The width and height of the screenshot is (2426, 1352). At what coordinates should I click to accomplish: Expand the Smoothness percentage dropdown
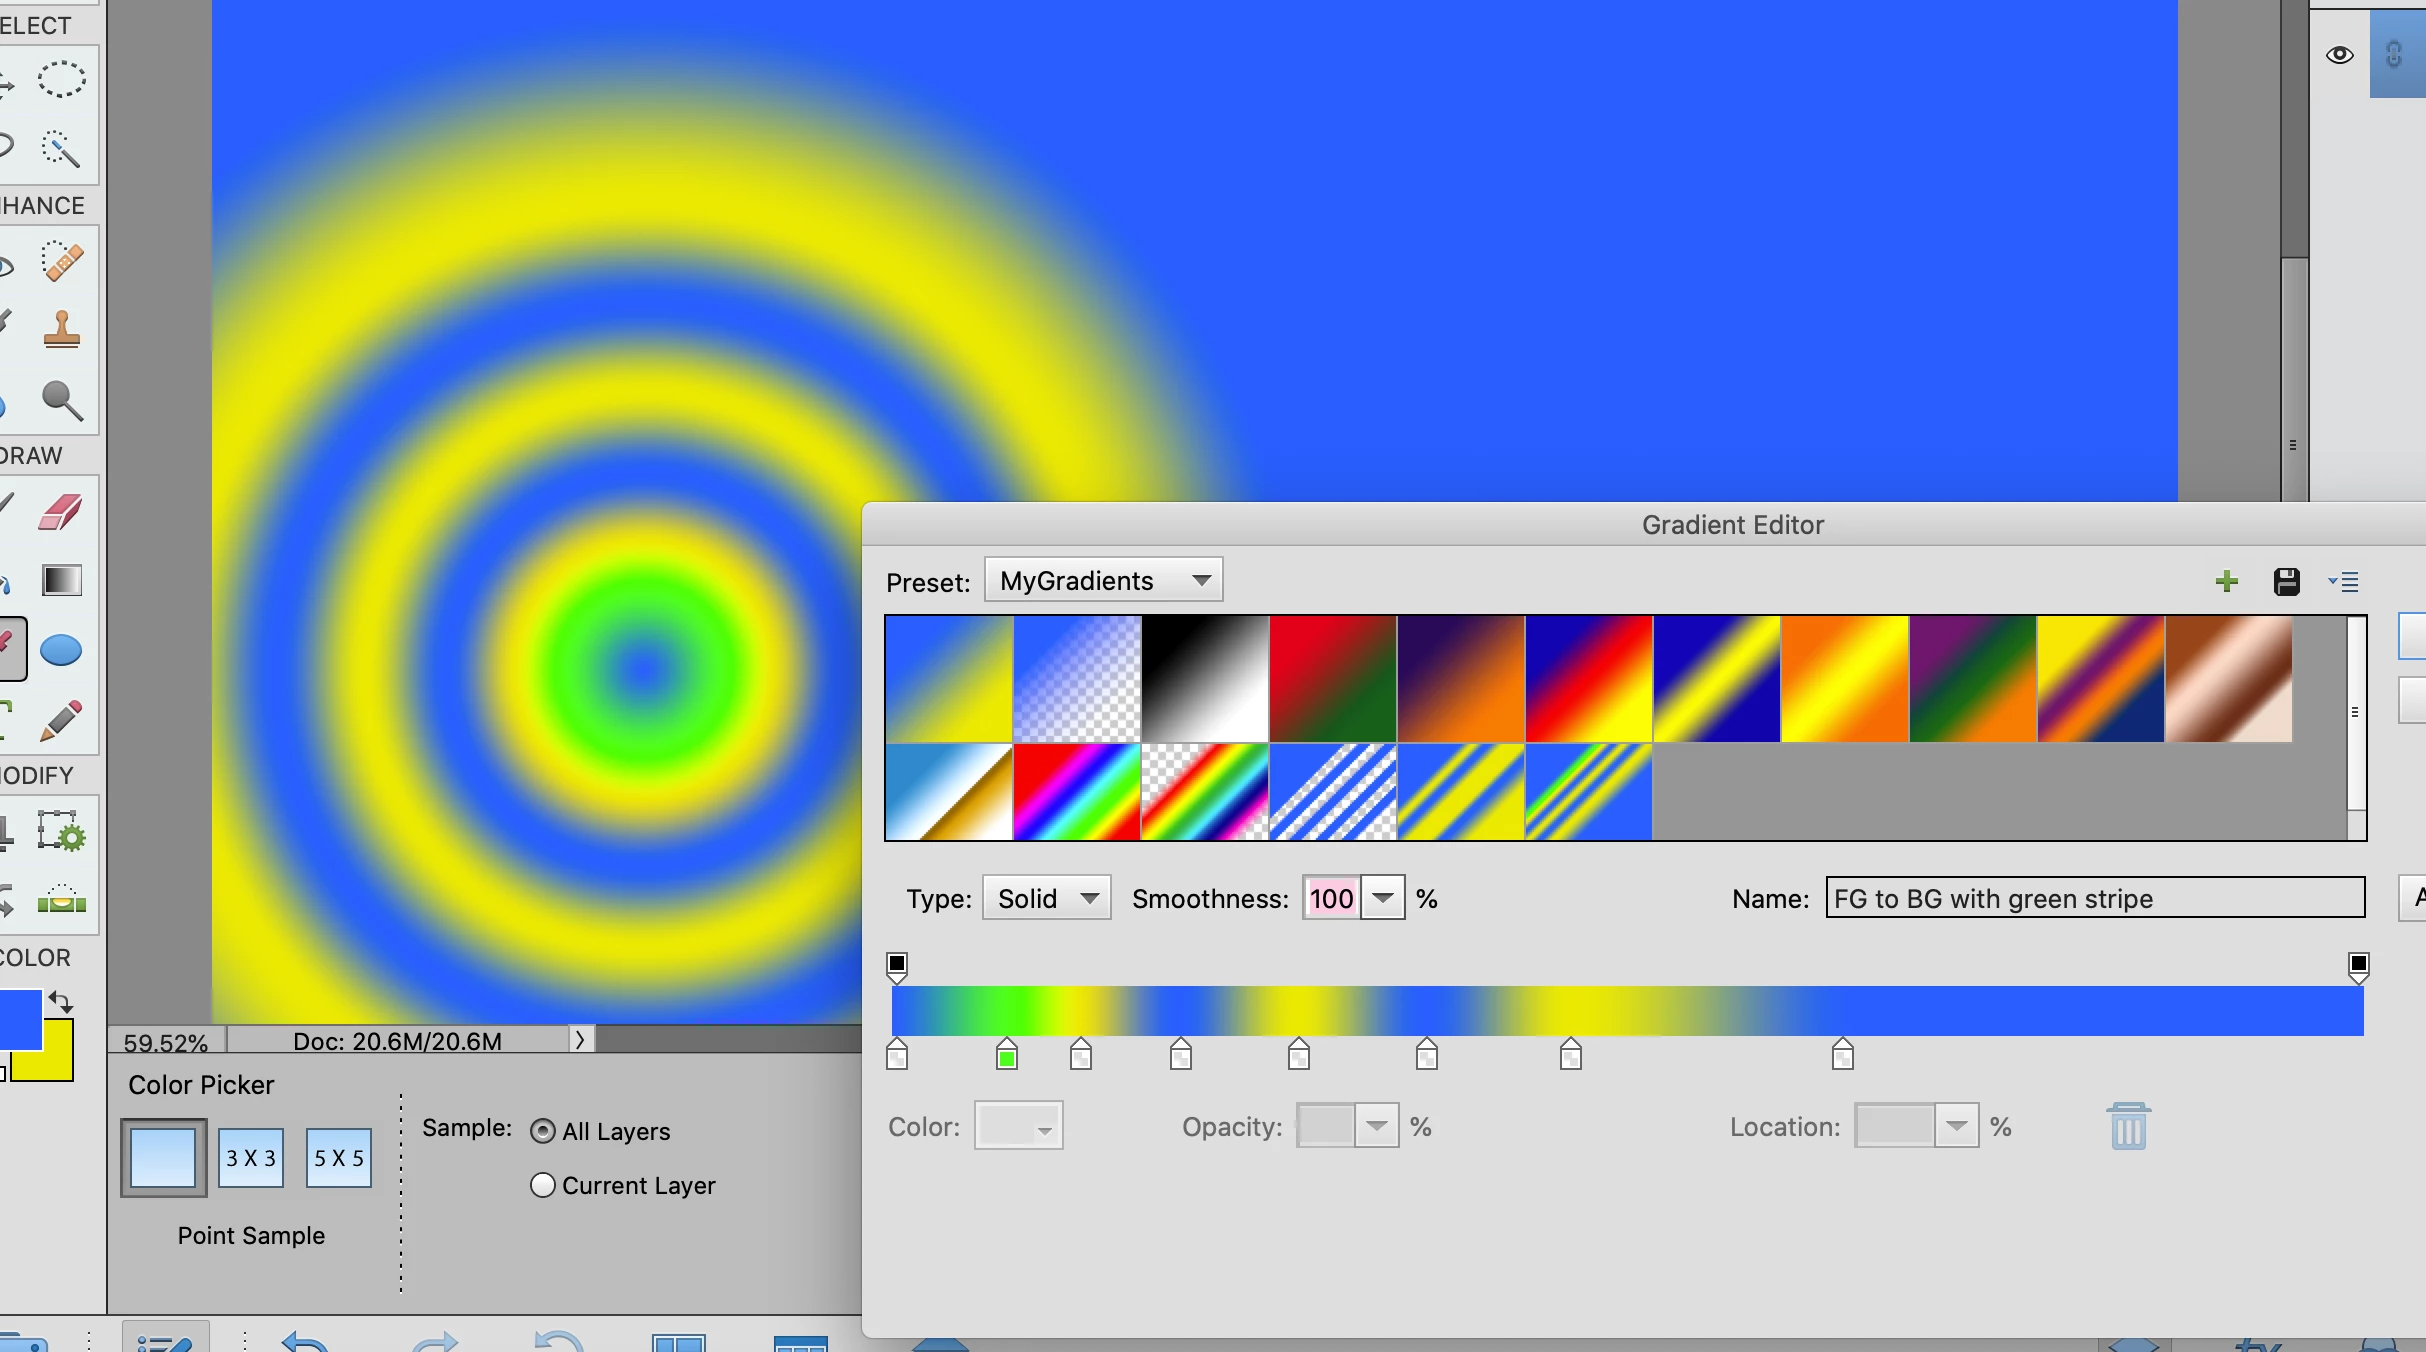[x=1383, y=898]
